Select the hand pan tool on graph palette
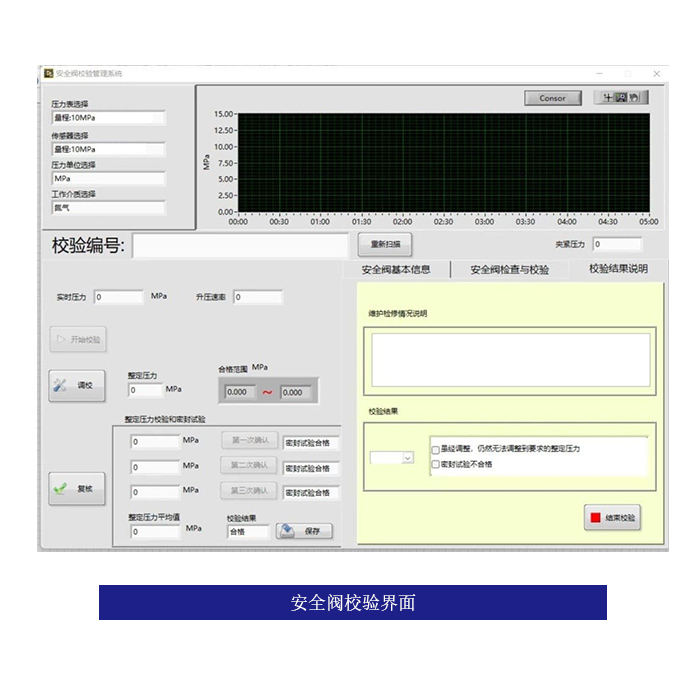 coord(634,98)
